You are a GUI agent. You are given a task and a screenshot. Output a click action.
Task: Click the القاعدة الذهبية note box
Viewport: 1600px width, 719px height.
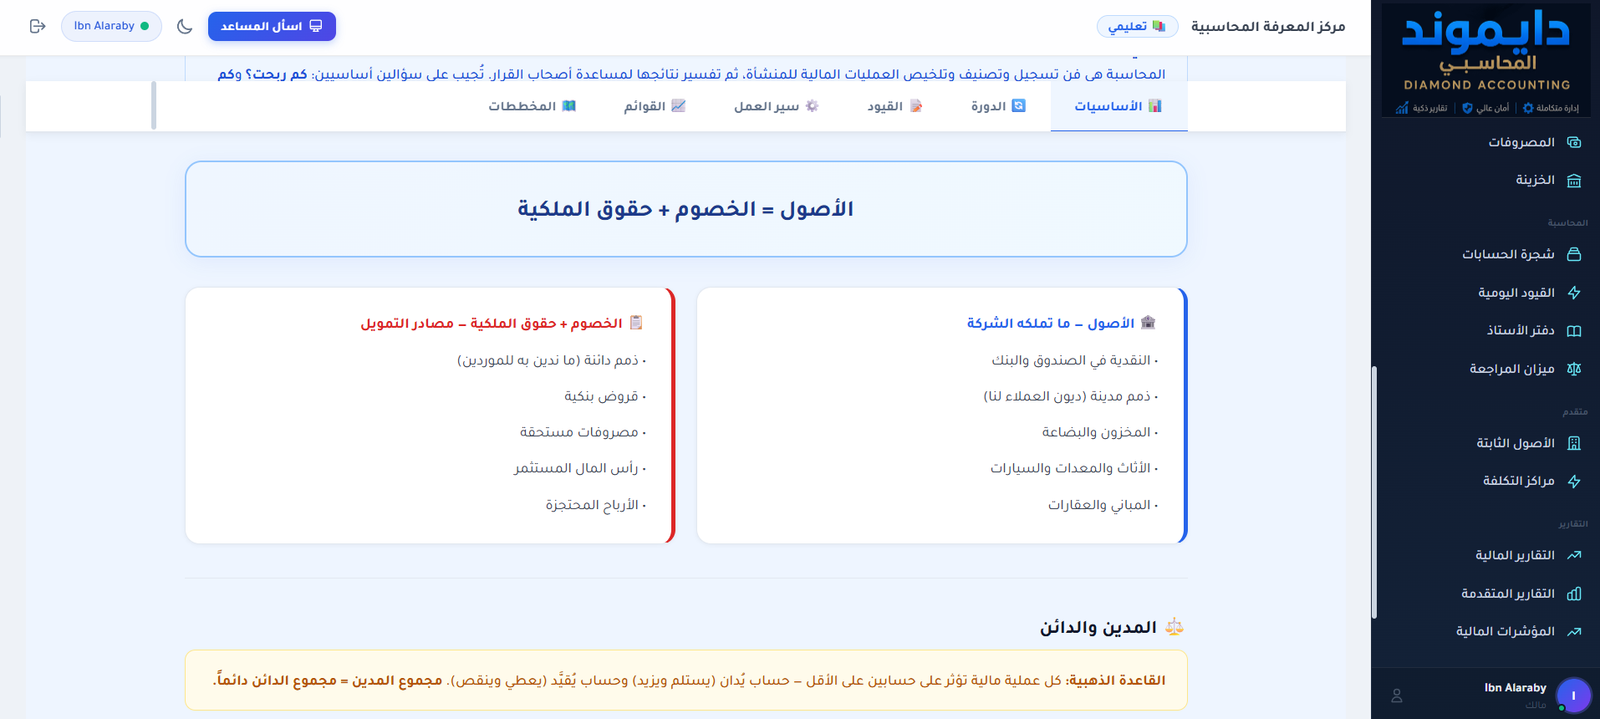tap(686, 680)
